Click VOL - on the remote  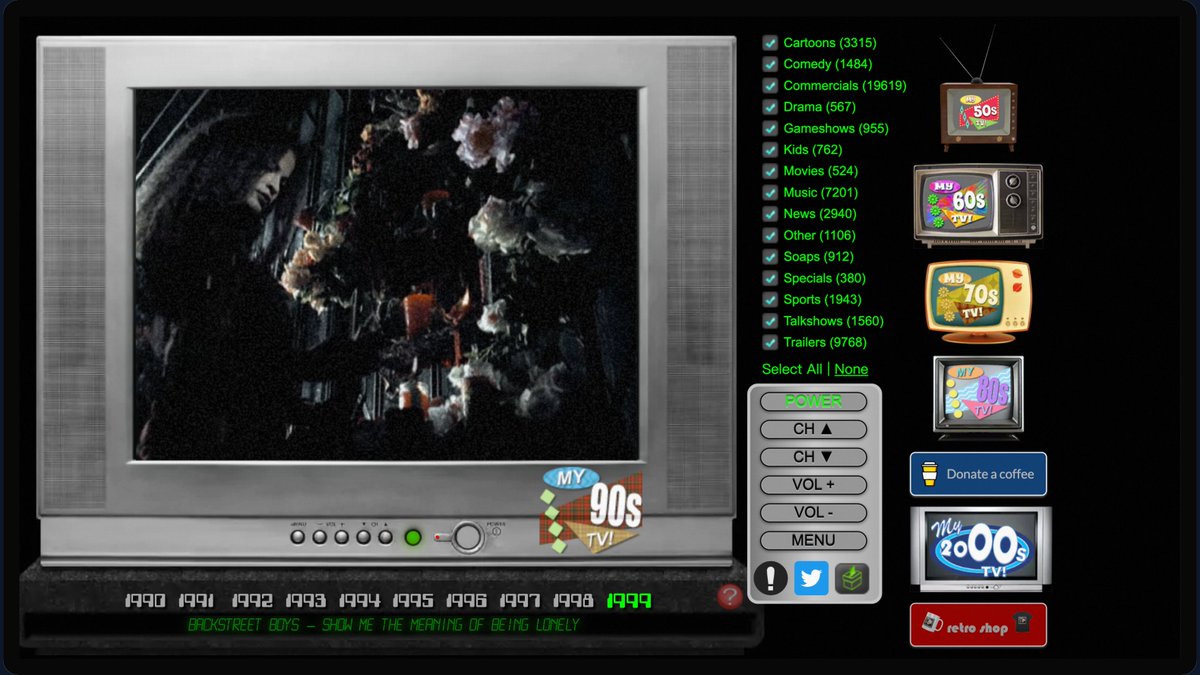813,513
